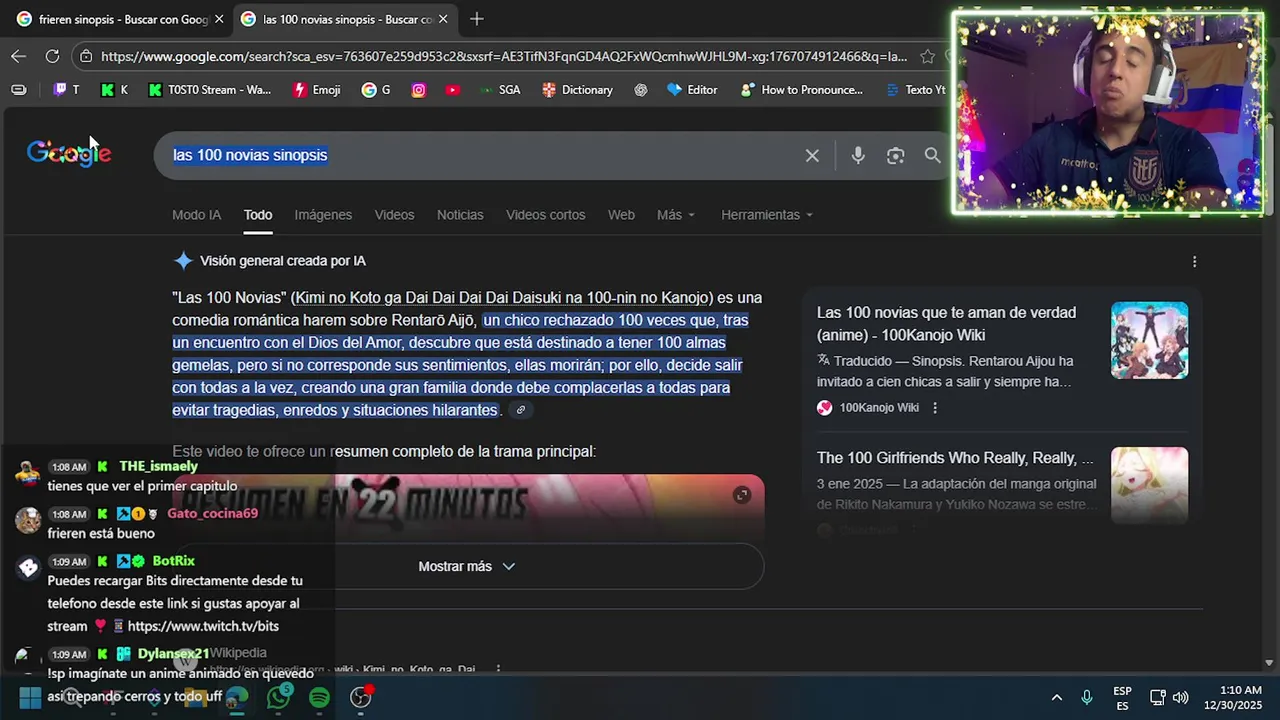Switch to 'Modo IA' search tab
Image resolution: width=1280 pixels, height=720 pixels.
point(196,215)
